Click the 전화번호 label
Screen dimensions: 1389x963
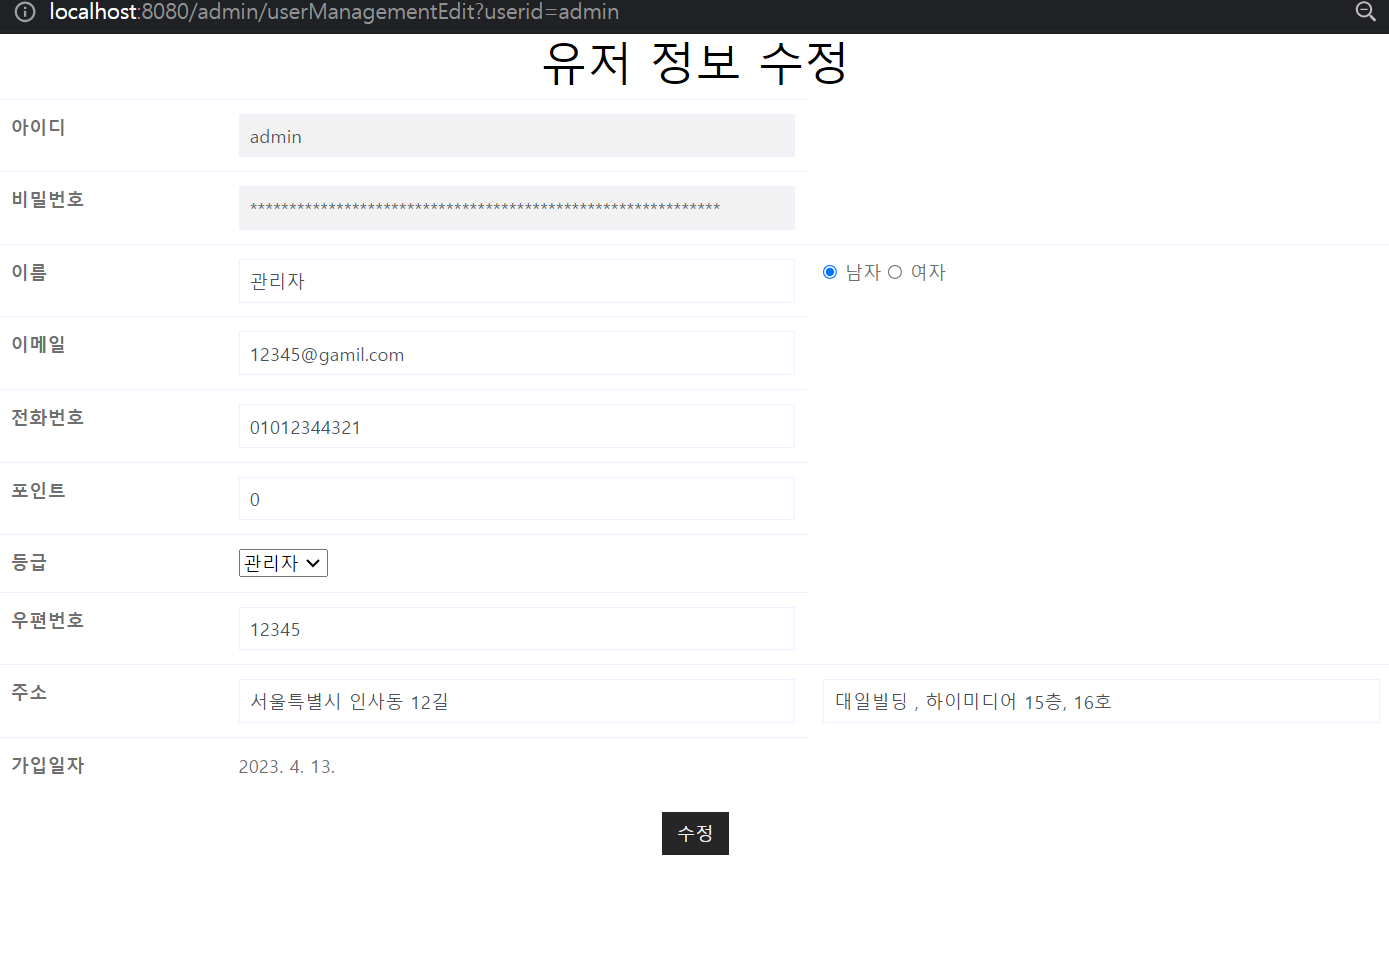[x=48, y=417]
